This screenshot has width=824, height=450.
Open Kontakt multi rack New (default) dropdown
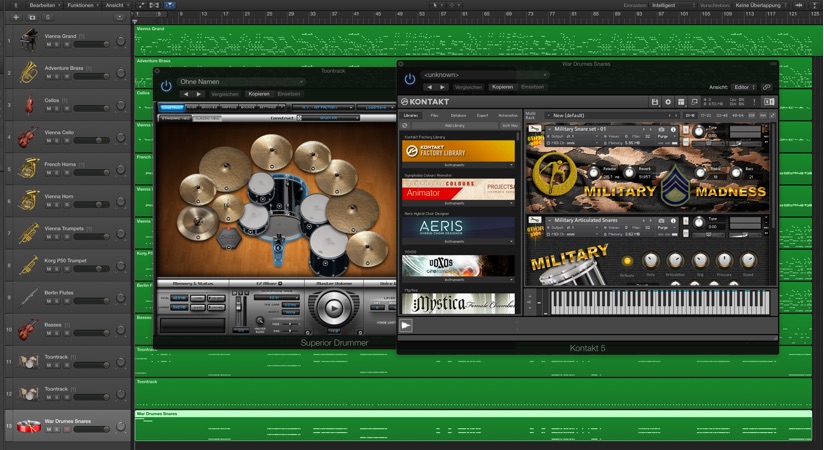click(x=612, y=115)
